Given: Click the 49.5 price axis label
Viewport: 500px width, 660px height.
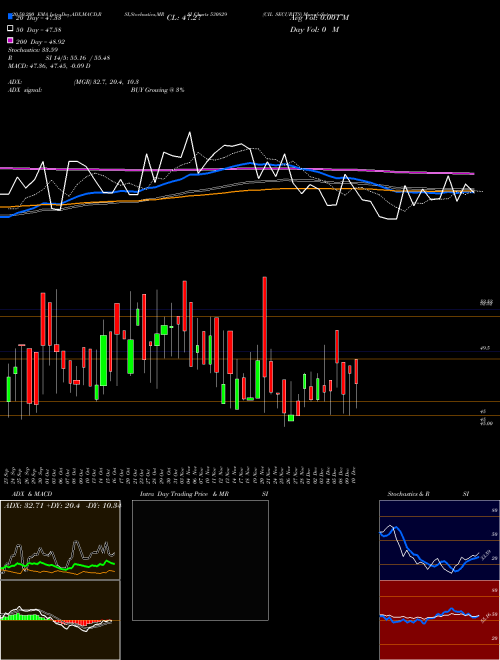Looking at the screenshot, I should pyautogui.click(x=486, y=349).
